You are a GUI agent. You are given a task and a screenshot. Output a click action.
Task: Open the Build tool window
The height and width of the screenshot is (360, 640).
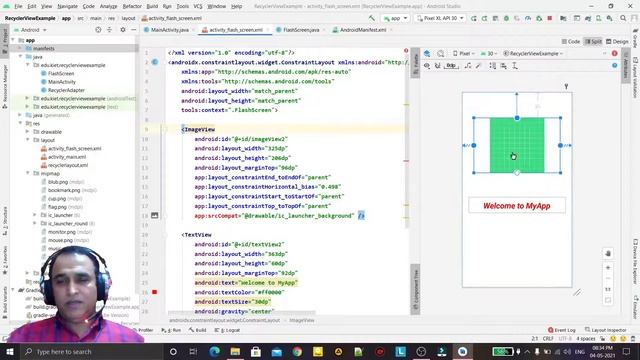(x=198, y=330)
